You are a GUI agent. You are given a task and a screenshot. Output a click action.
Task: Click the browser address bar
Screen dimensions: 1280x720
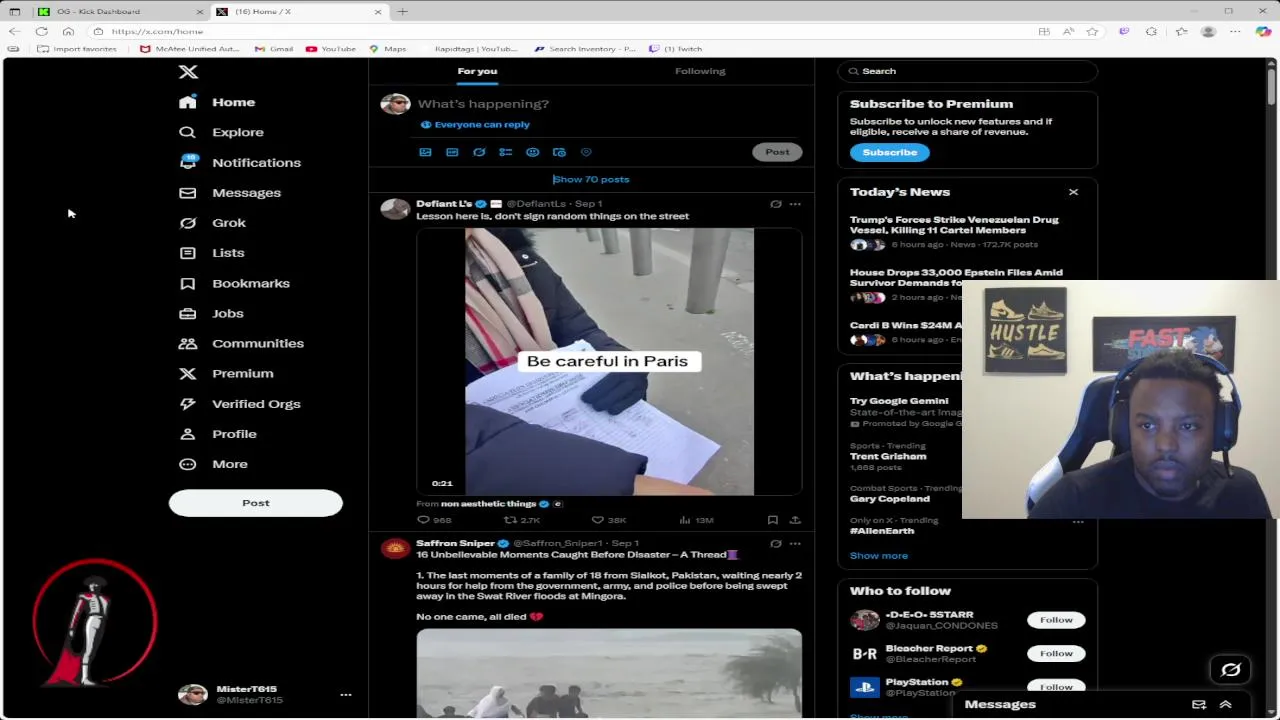coord(560,31)
